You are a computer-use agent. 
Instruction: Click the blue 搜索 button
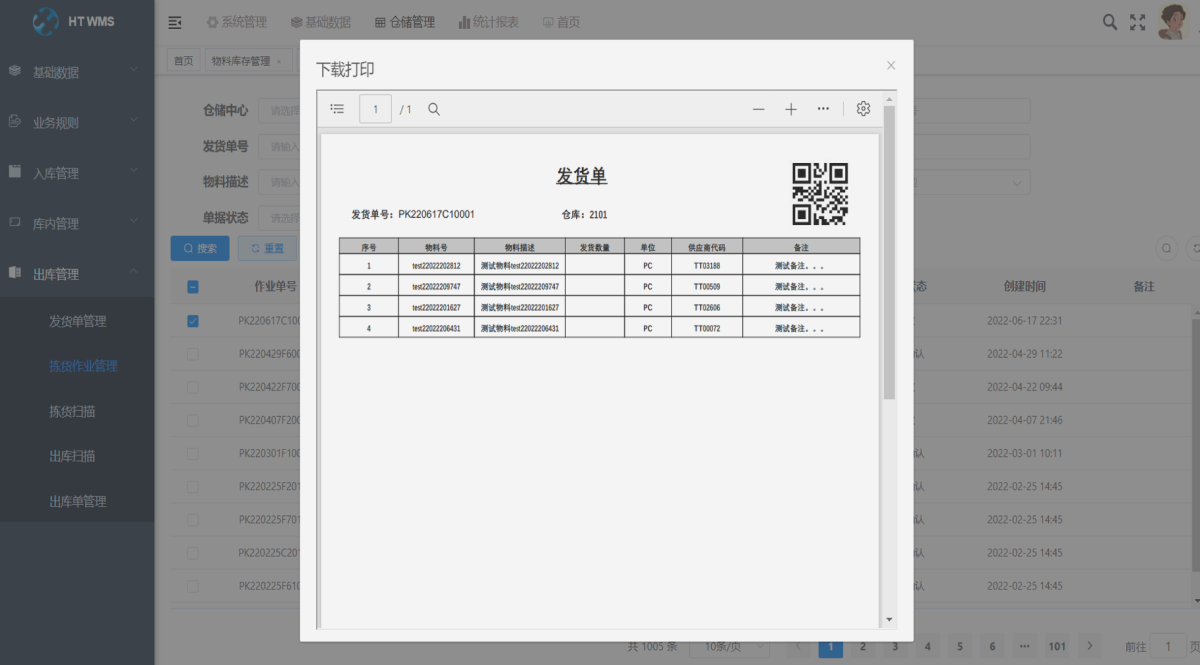(200, 248)
